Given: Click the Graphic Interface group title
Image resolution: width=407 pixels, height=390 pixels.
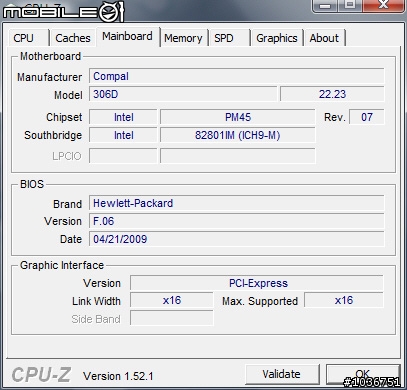Looking at the screenshot, I should [x=62, y=265].
